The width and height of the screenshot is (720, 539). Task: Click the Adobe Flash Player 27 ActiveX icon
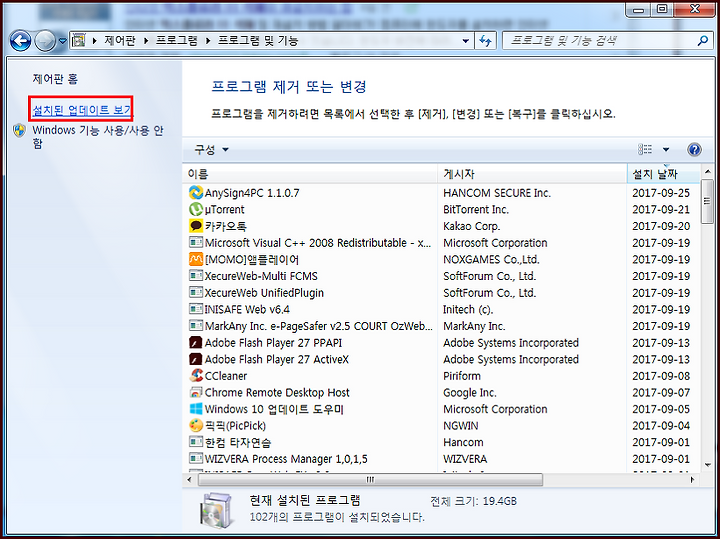[x=196, y=359]
